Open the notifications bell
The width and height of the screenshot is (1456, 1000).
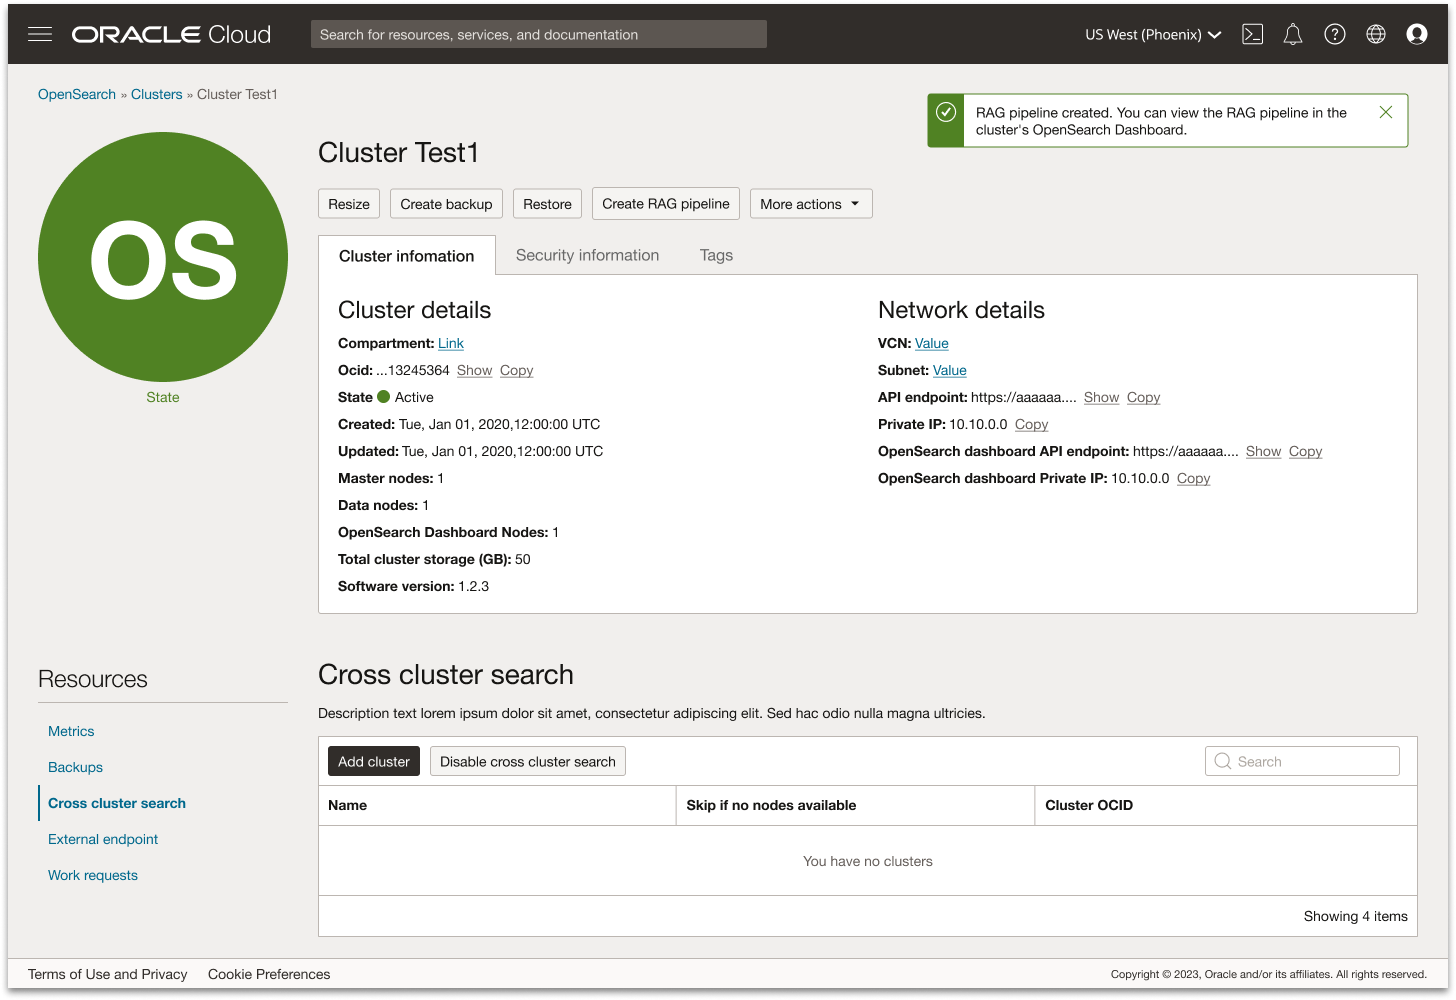1293,34
